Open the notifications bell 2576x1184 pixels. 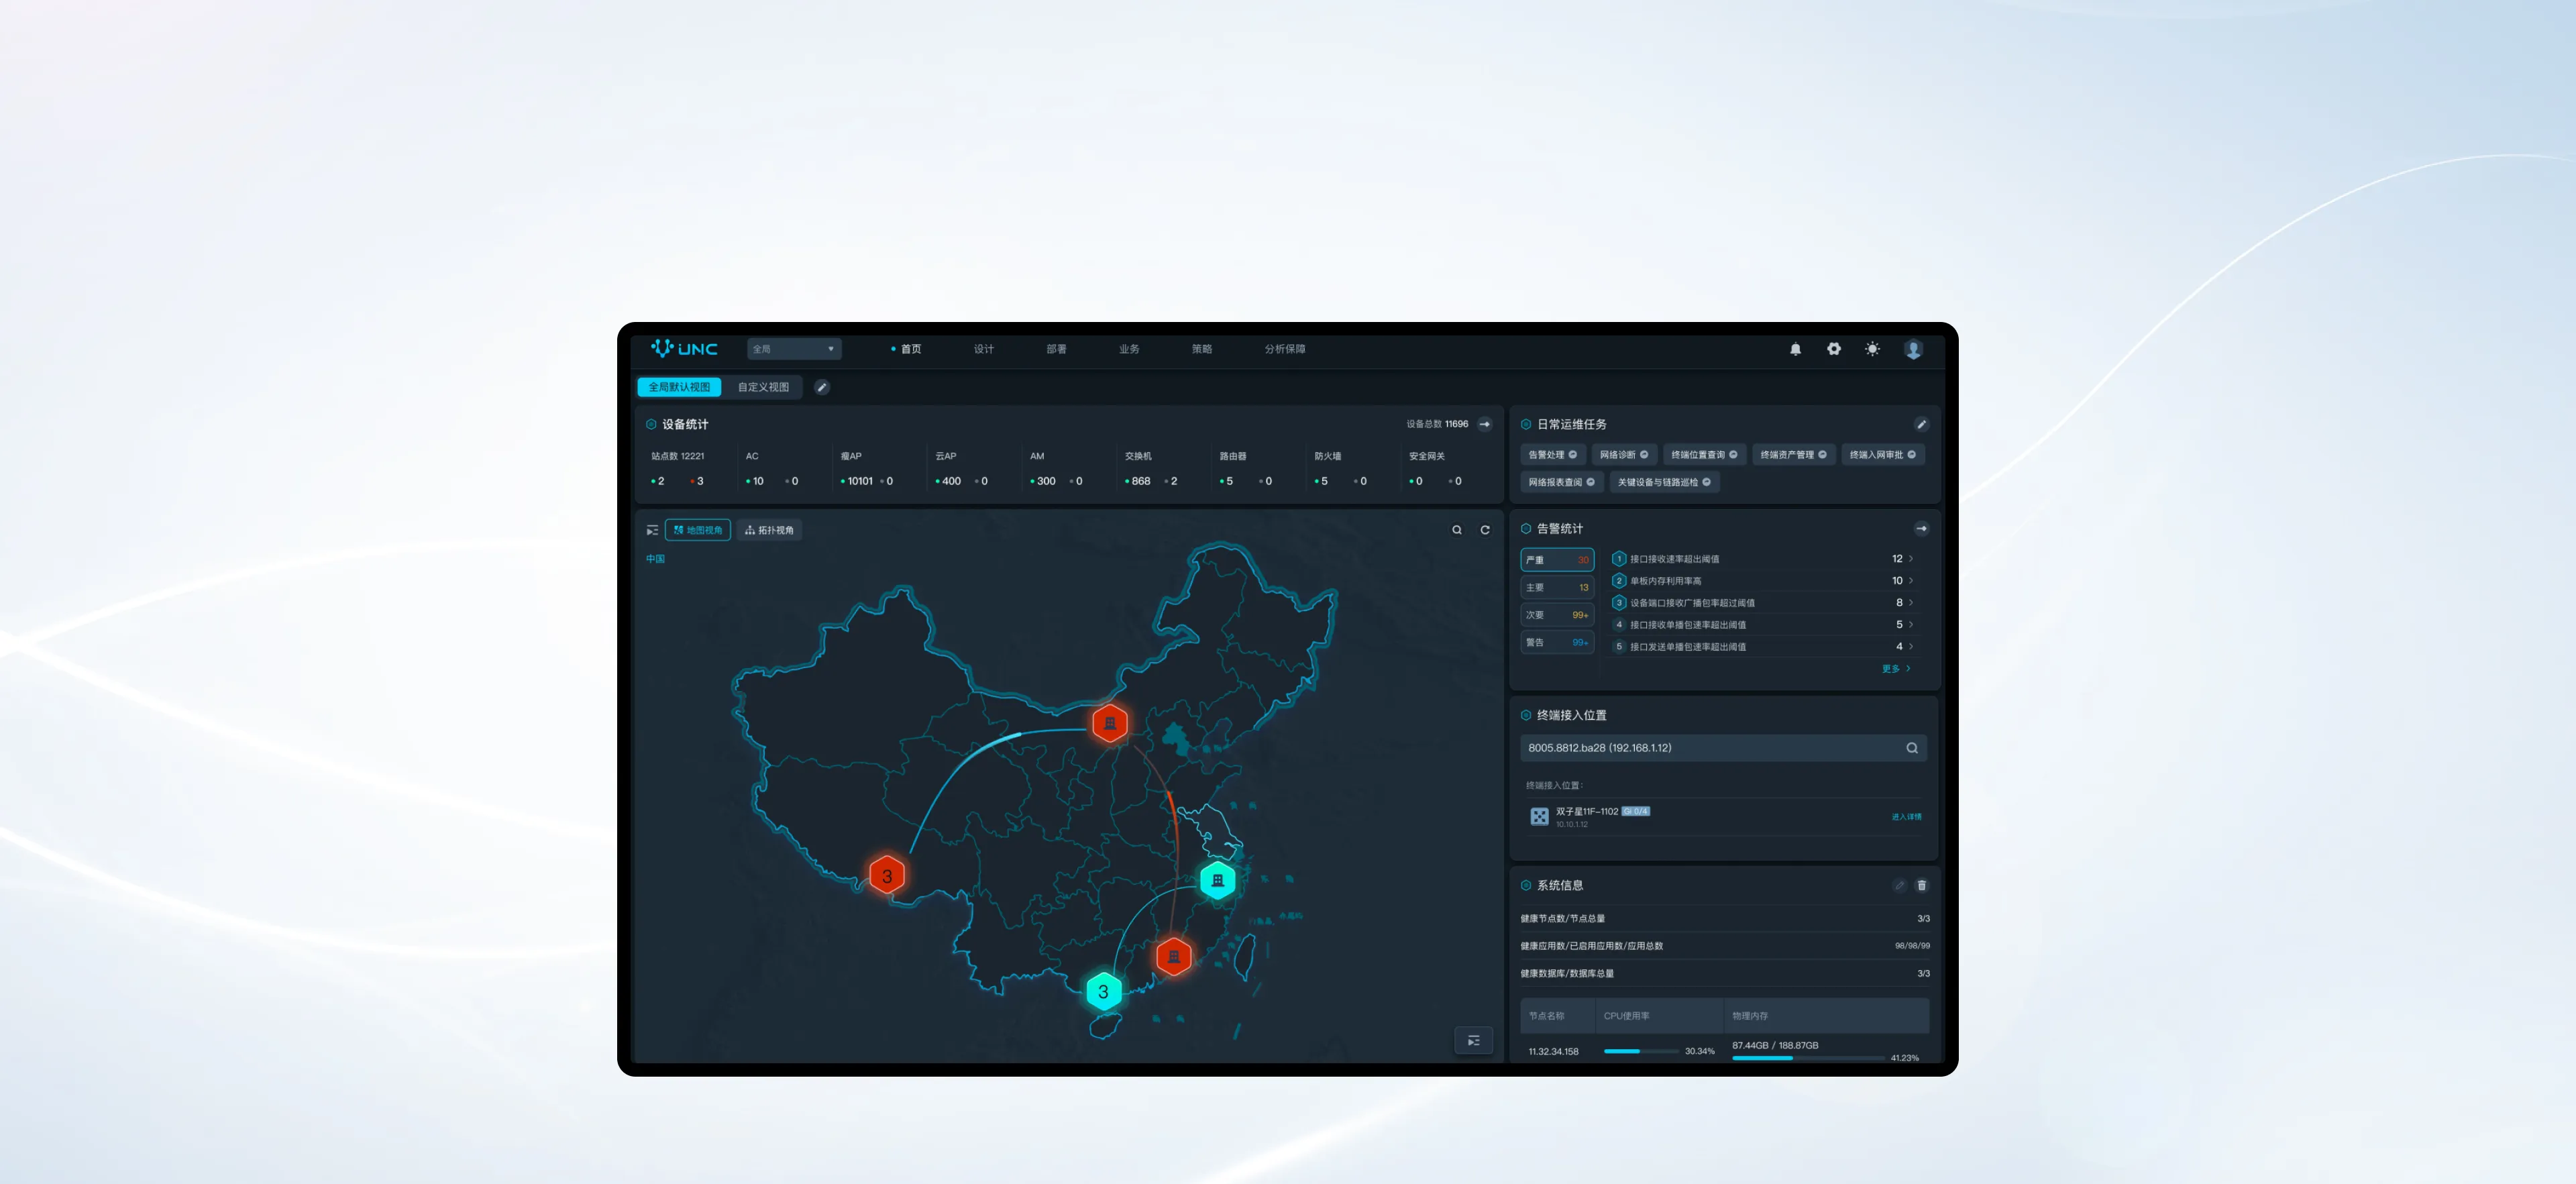click(1795, 349)
